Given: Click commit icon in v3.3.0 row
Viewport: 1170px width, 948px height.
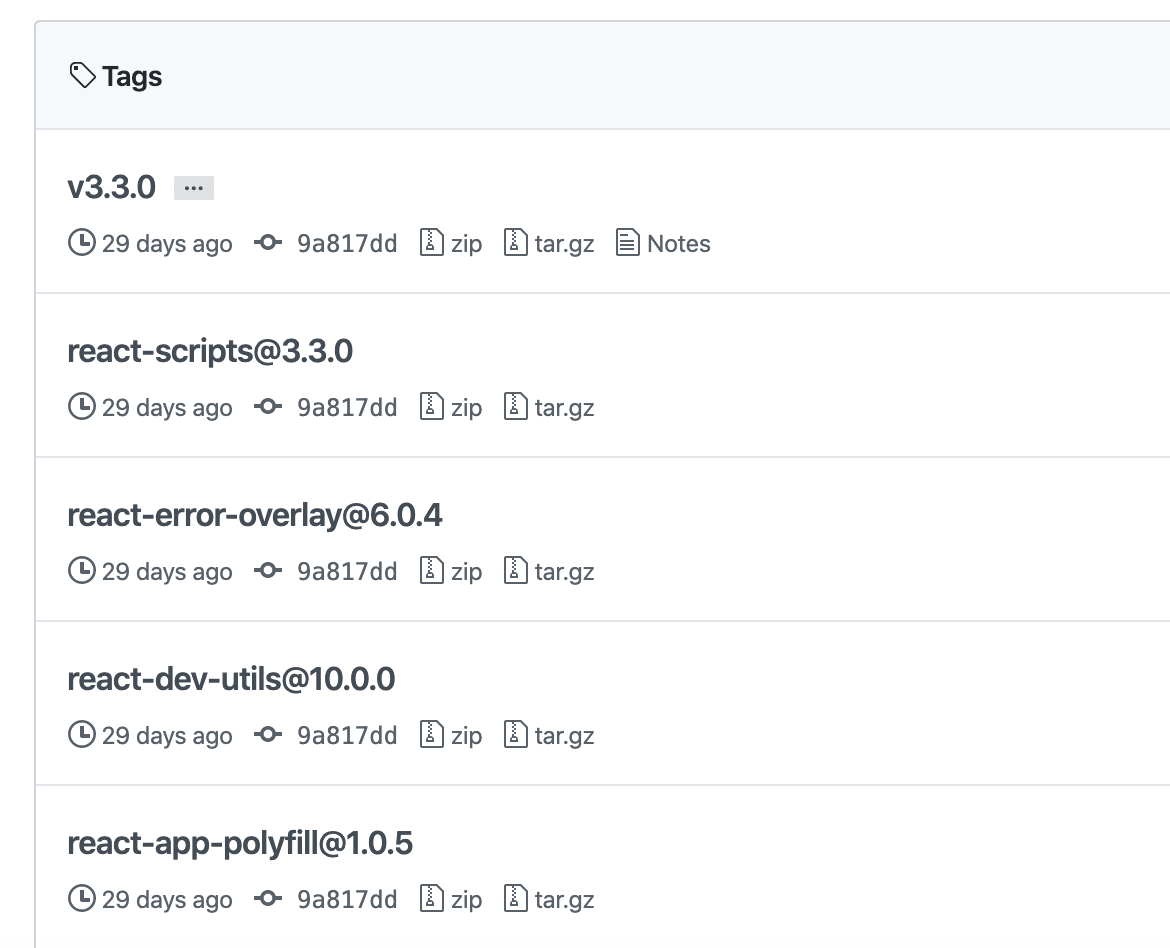Looking at the screenshot, I should pyautogui.click(x=268, y=243).
